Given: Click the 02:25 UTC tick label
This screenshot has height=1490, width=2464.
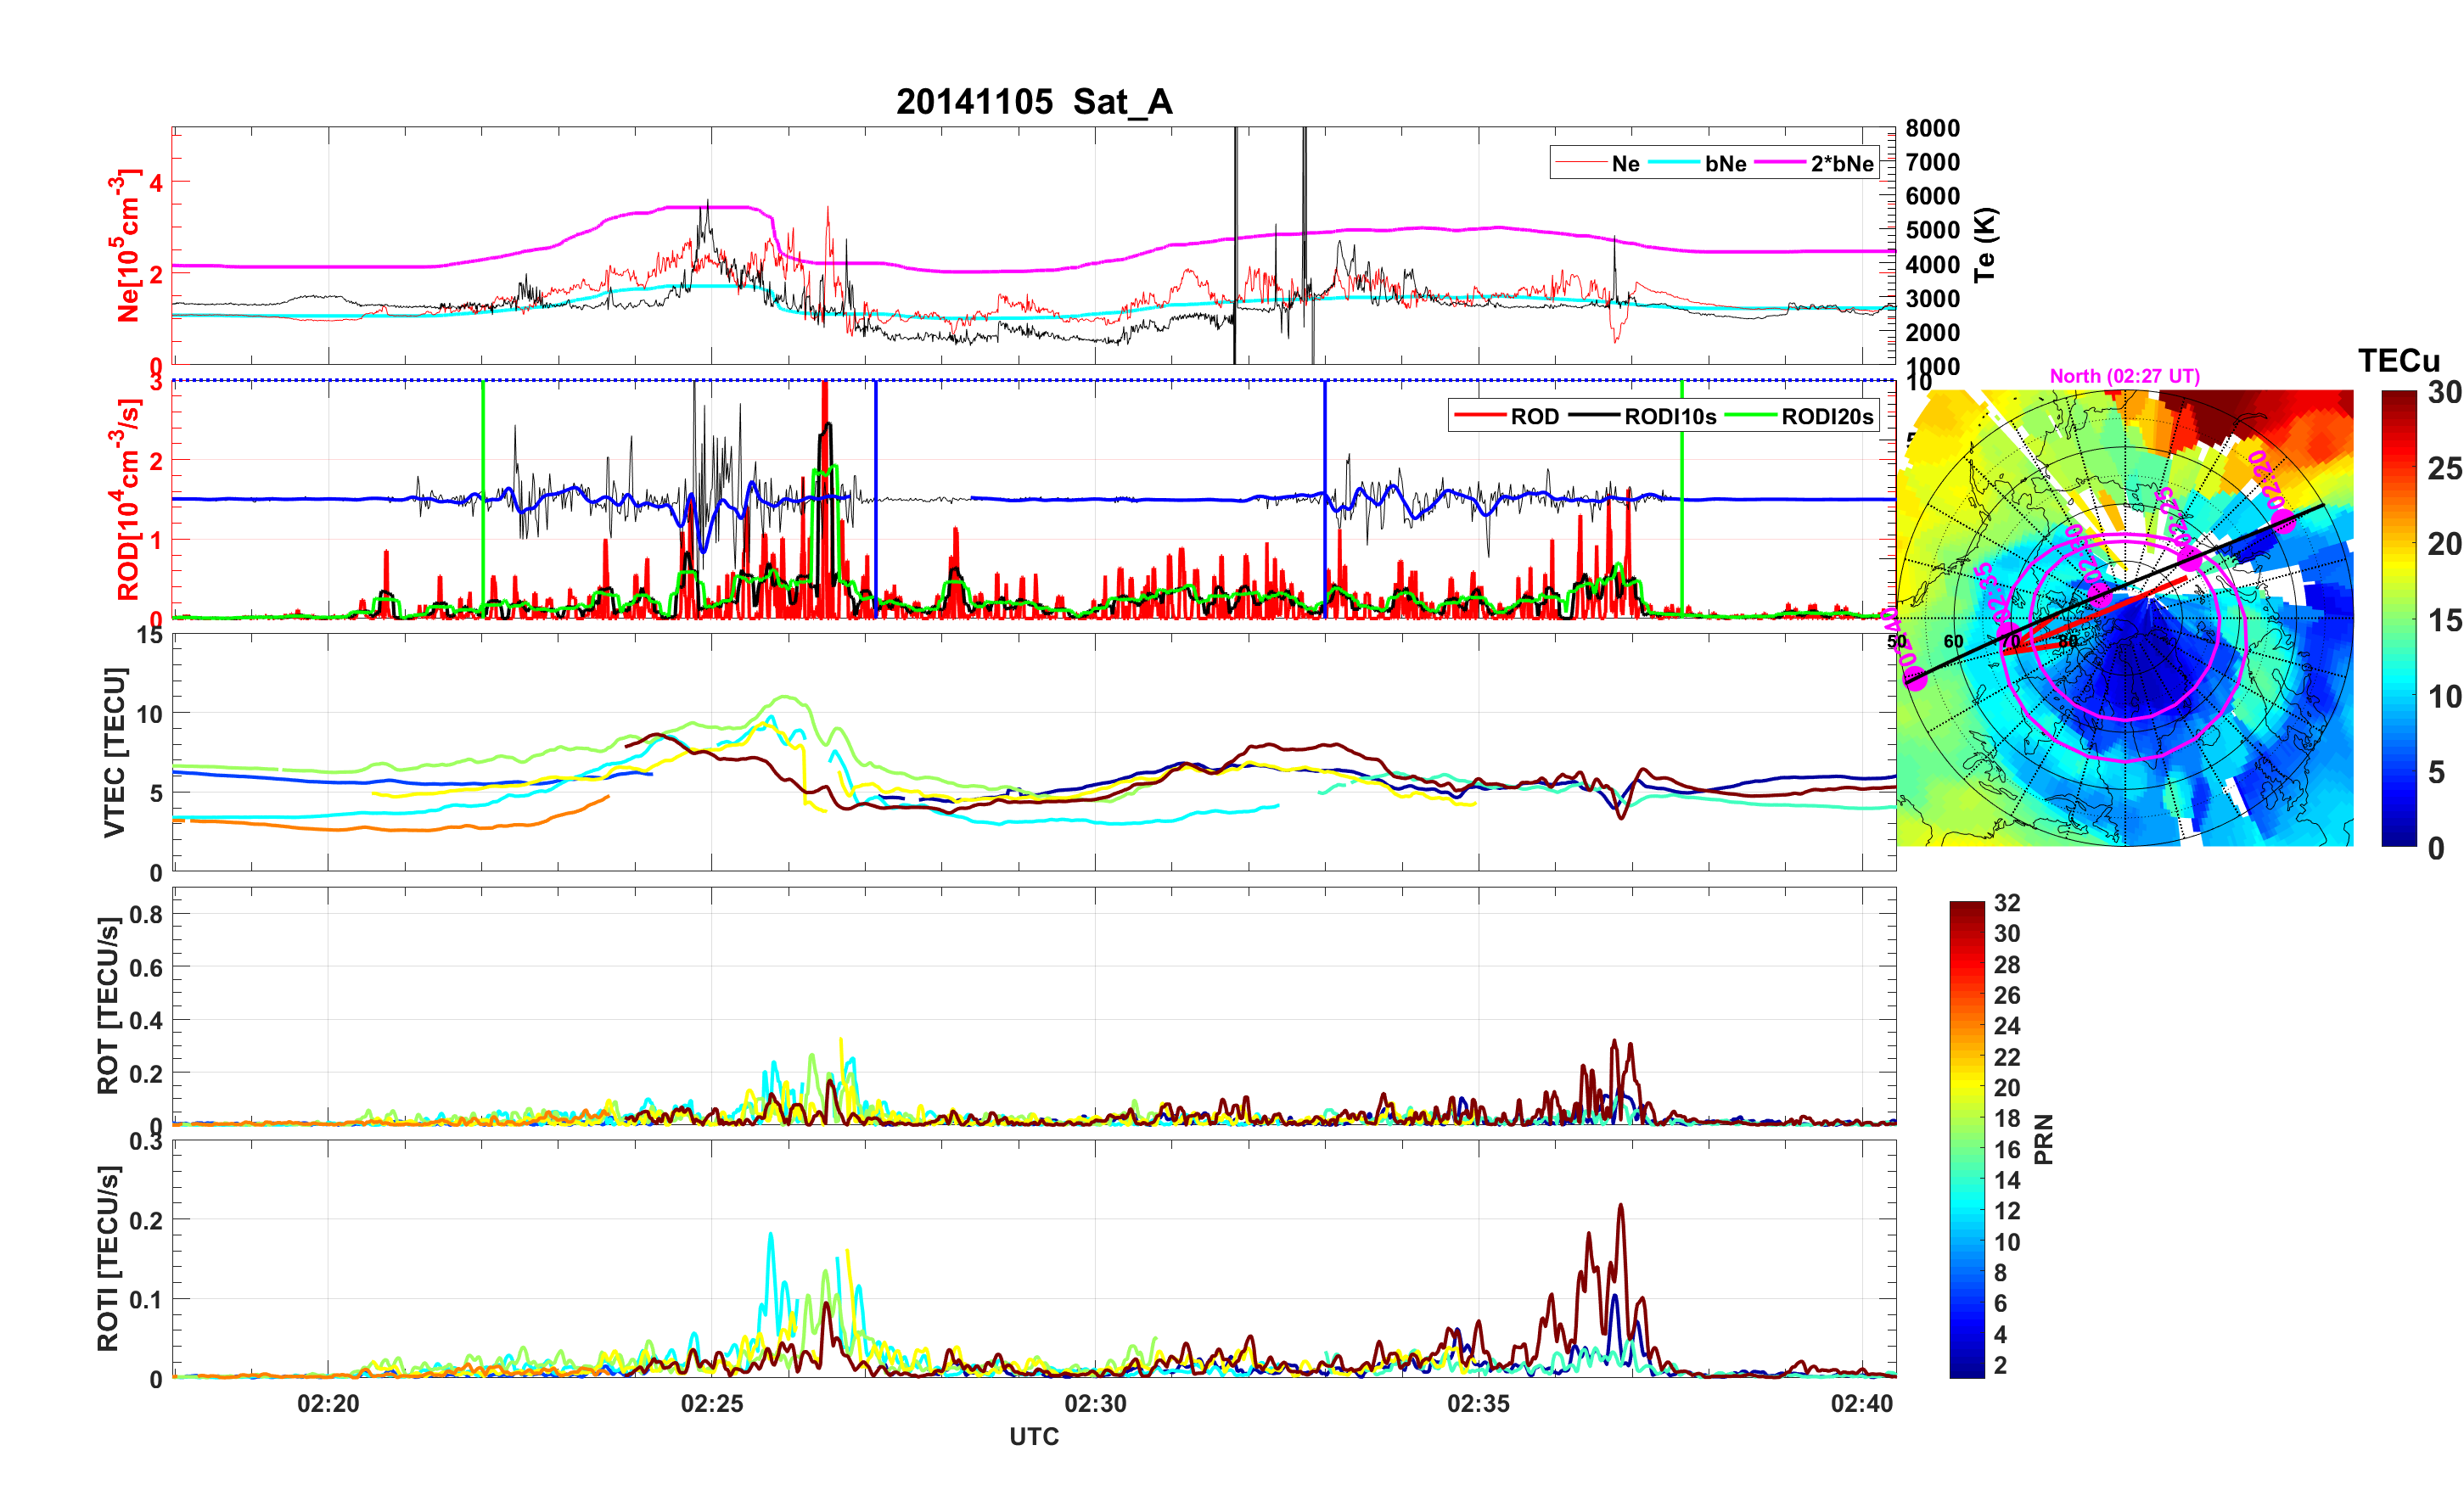Looking at the screenshot, I should click(711, 1404).
